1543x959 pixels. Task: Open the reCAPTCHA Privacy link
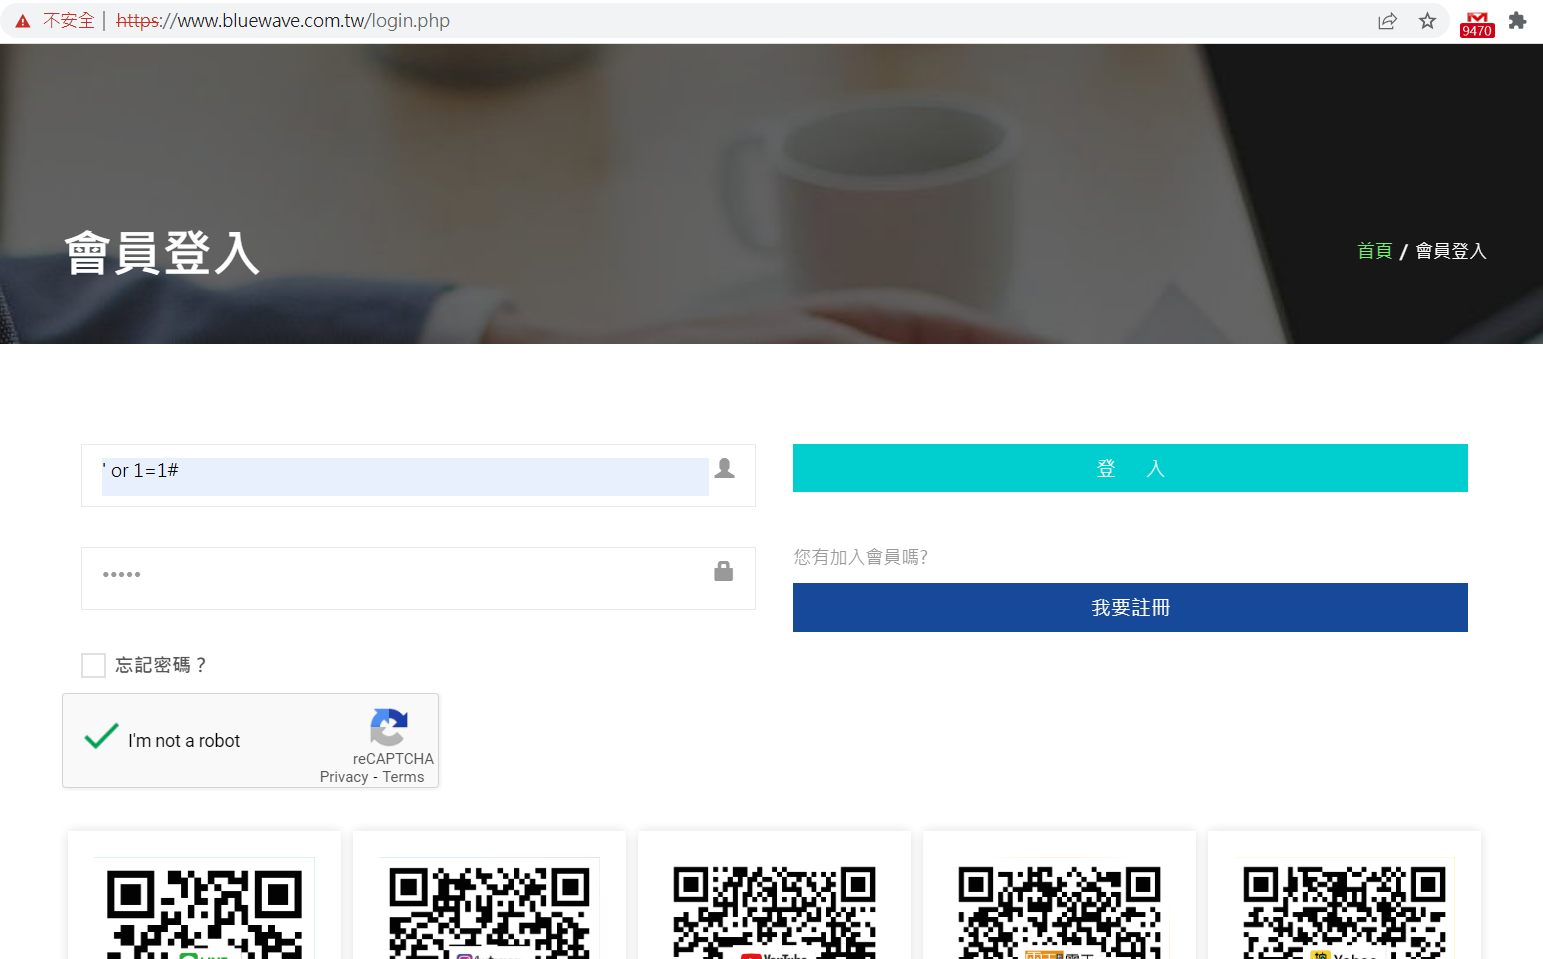tap(344, 777)
